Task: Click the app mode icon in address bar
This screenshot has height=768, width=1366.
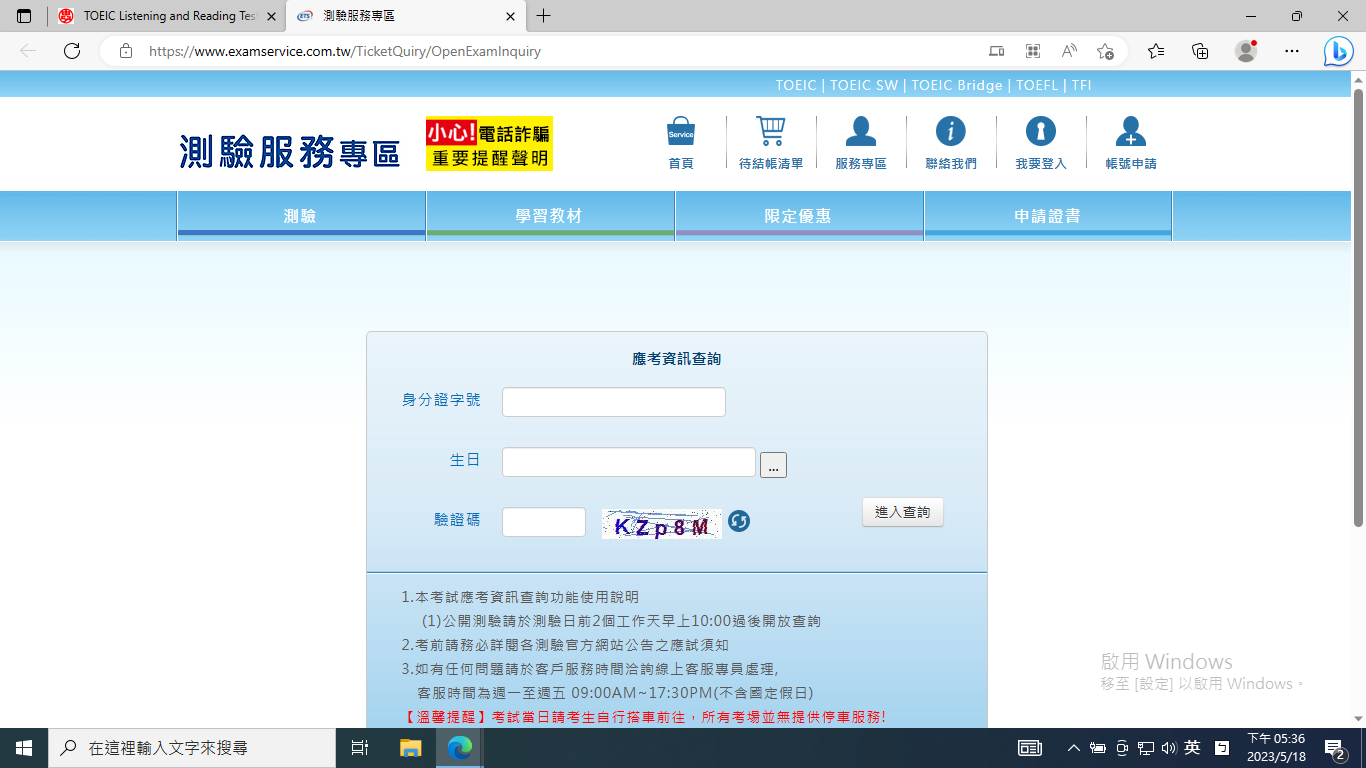Action: (x=997, y=51)
